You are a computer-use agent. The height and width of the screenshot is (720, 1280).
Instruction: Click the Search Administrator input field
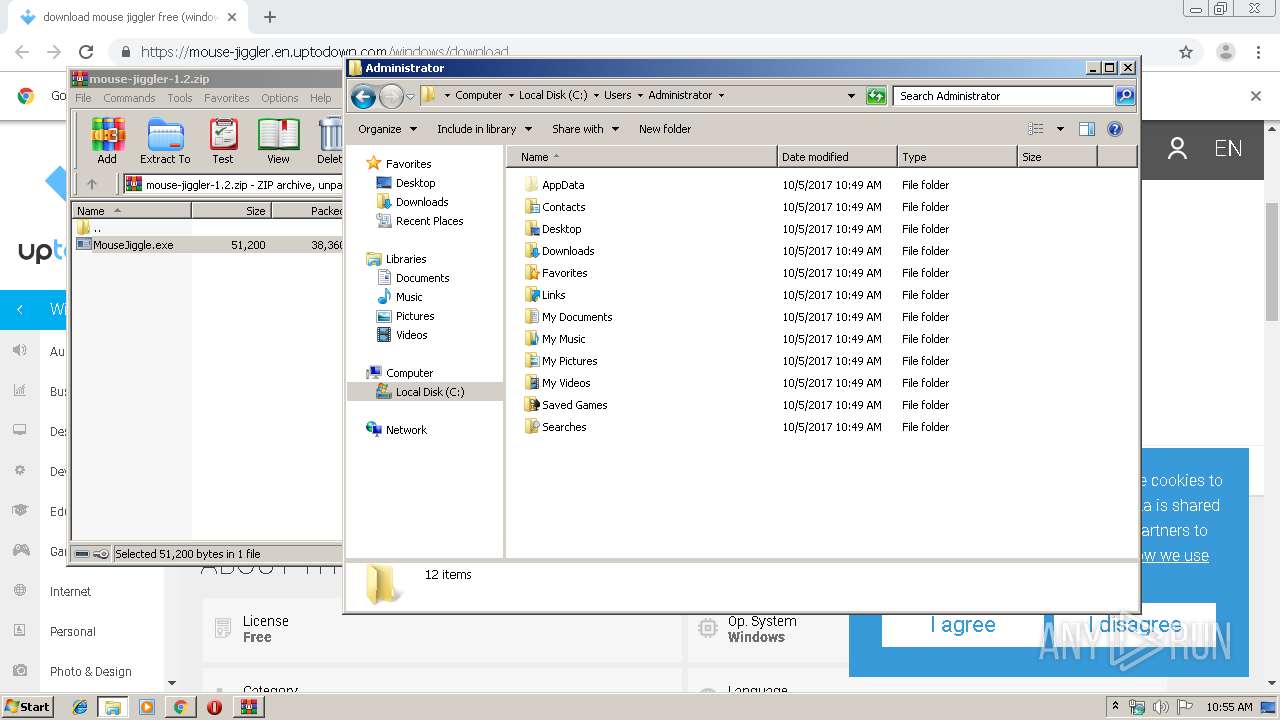coord(1003,96)
